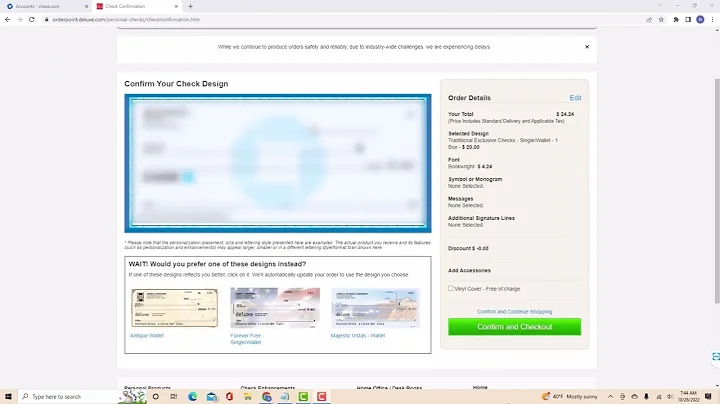This screenshot has height=404, width=720.
Task: Switch to the Accounts chase.com tab
Action: [44, 6]
